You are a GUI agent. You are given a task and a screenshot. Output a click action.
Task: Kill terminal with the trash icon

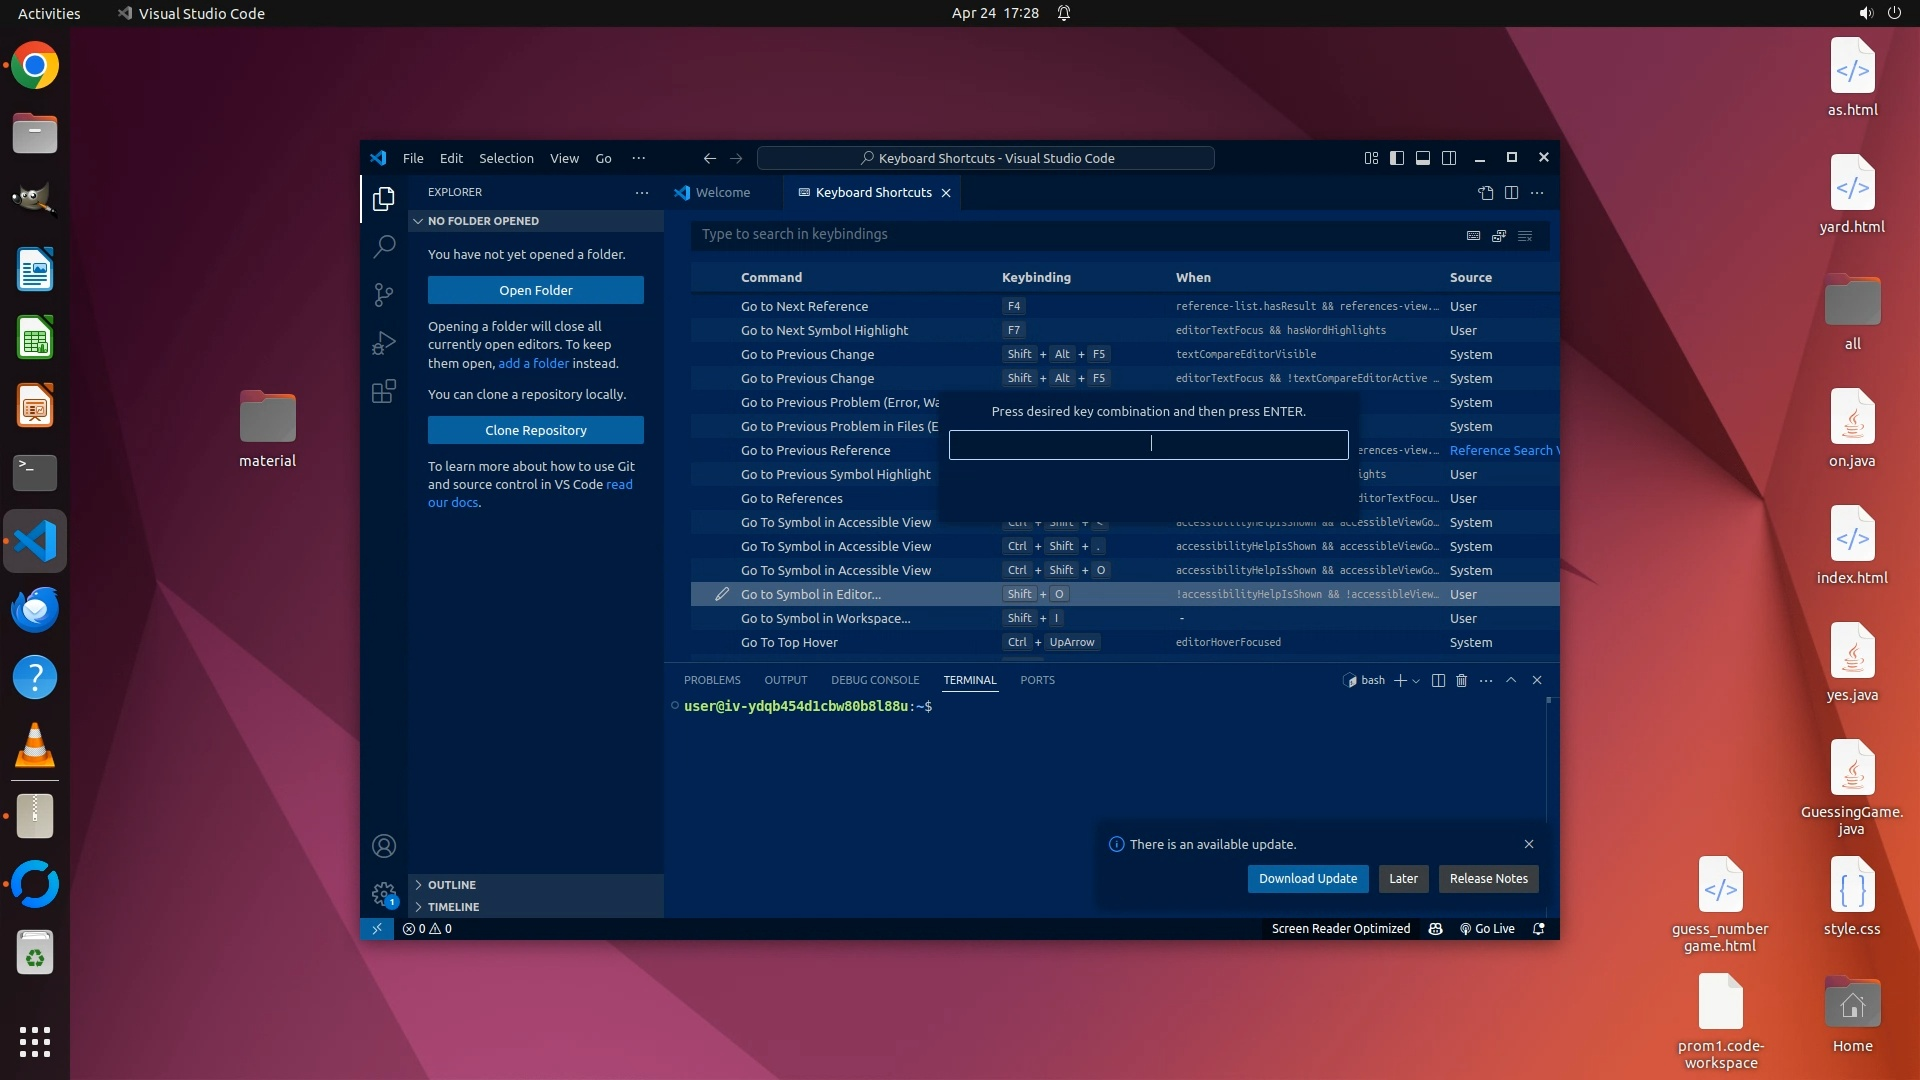pyautogui.click(x=1461, y=680)
